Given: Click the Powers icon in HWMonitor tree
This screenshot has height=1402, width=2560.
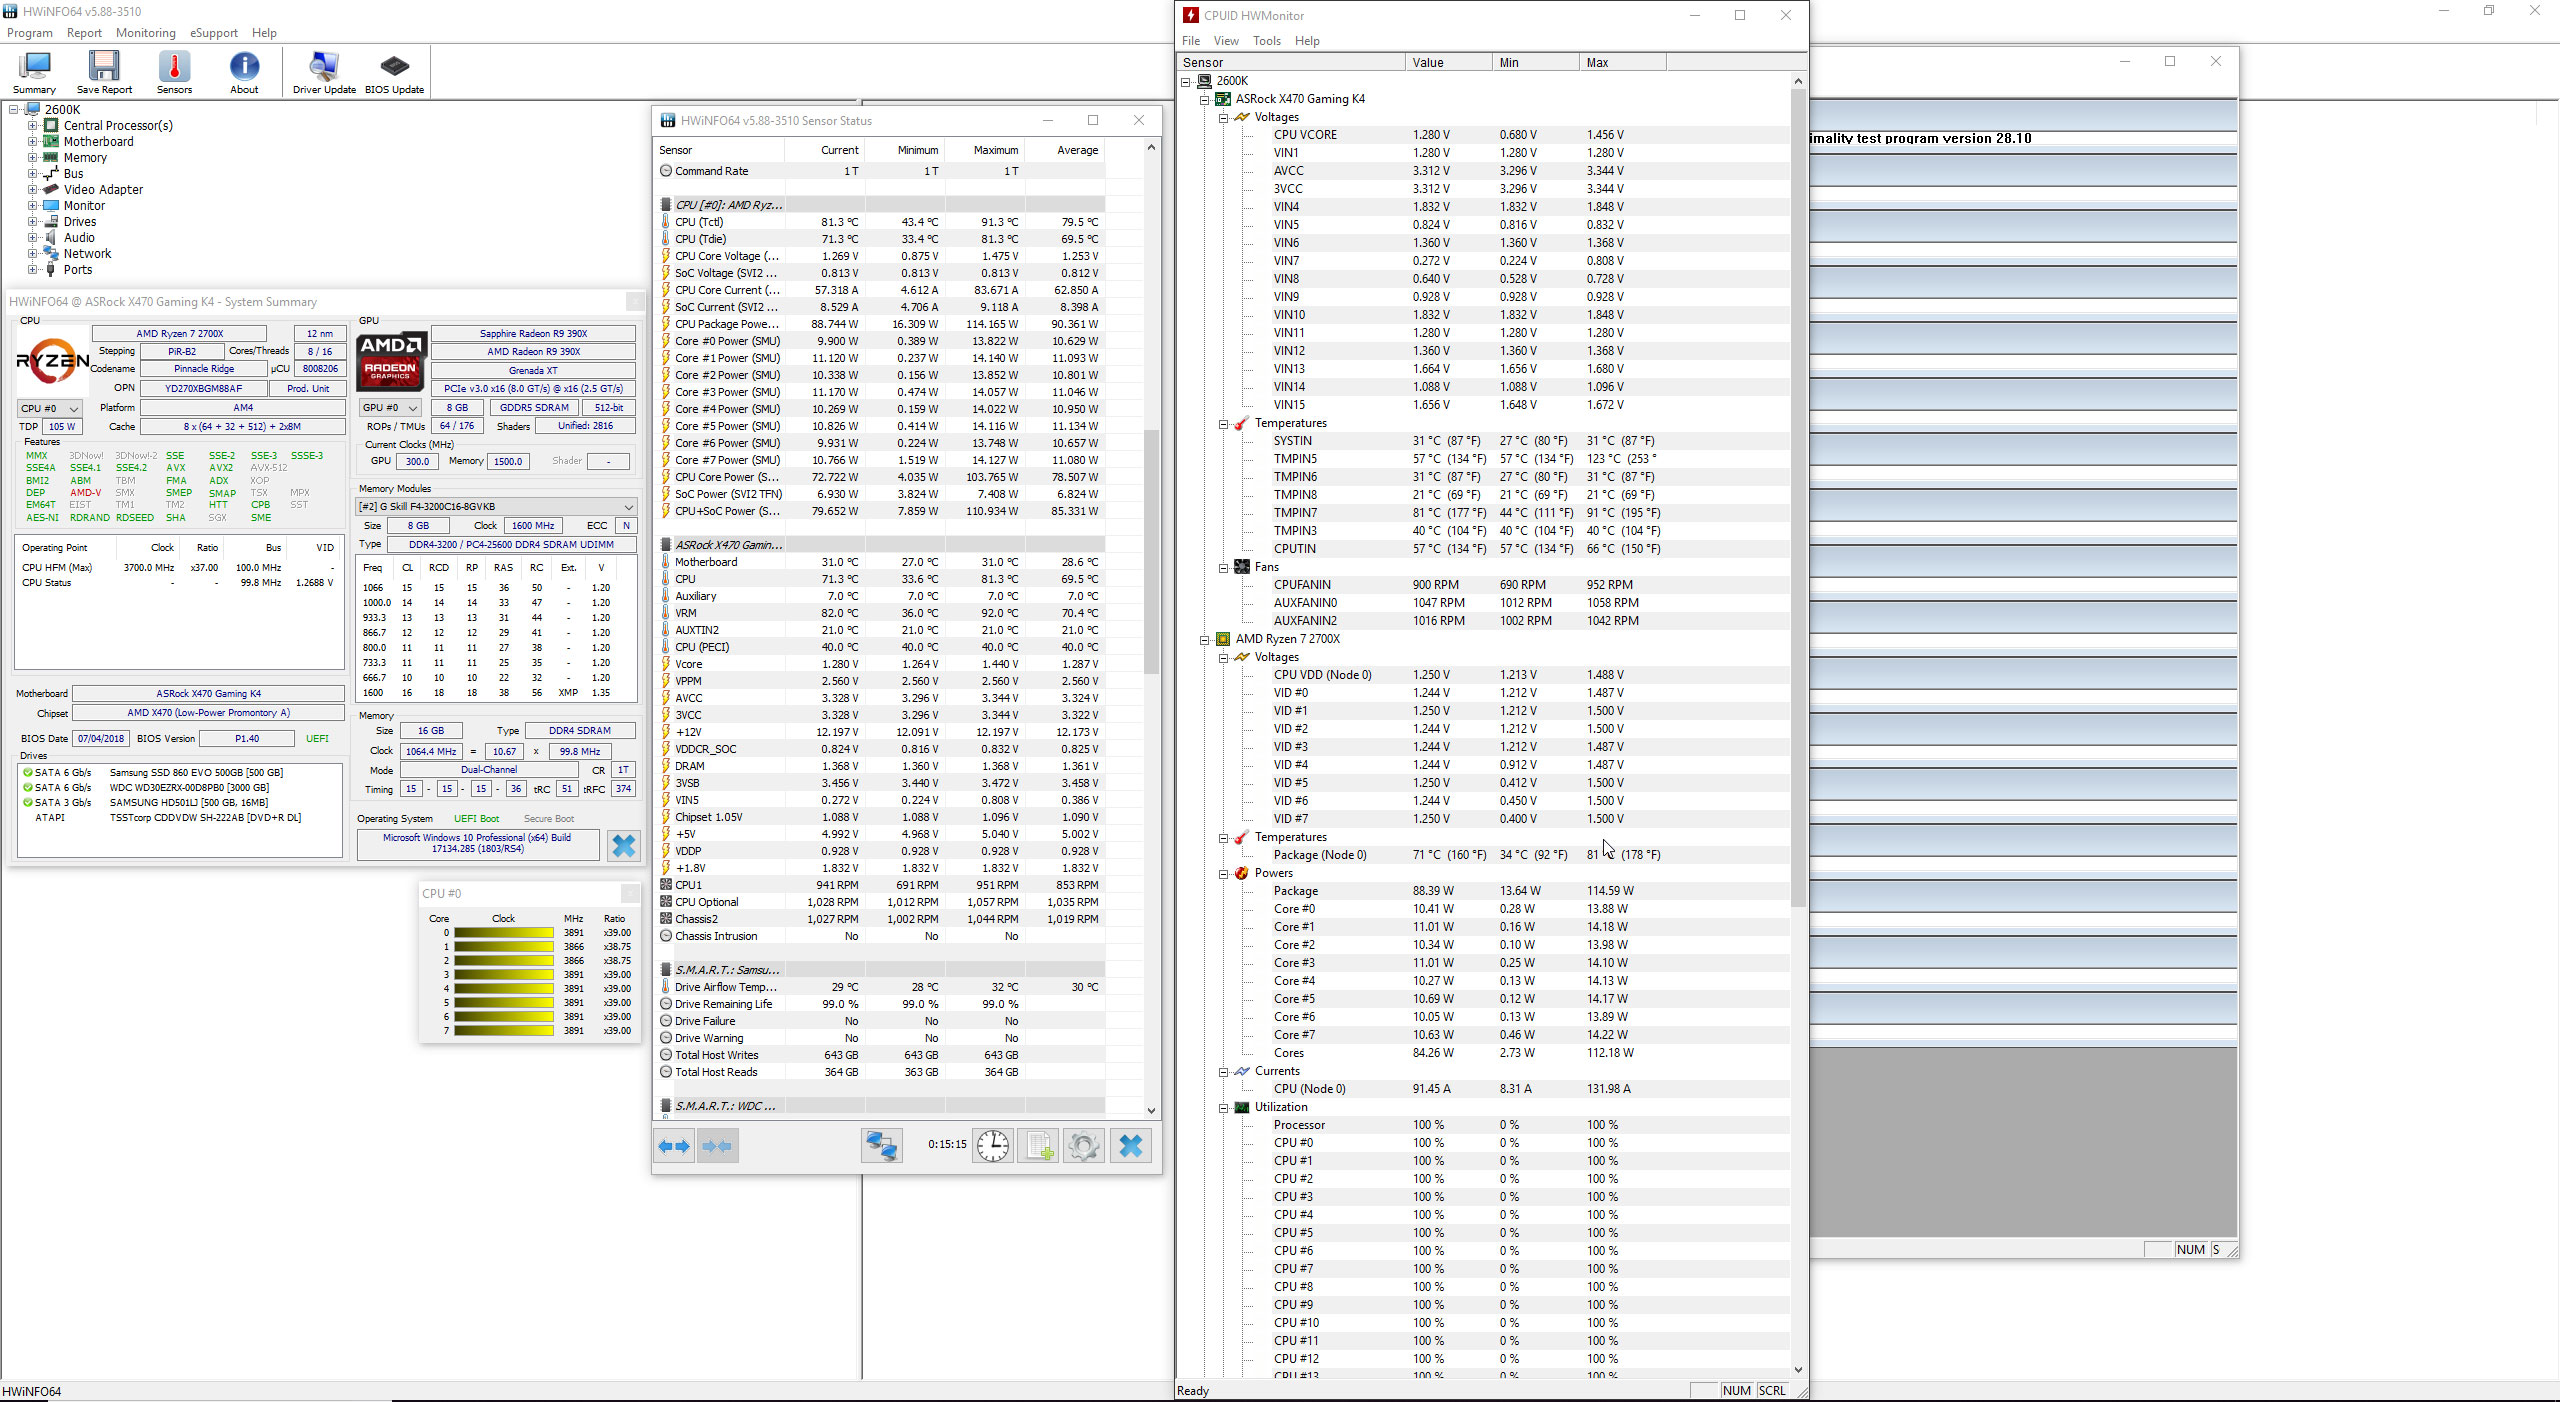Looking at the screenshot, I should pos(1242,873).
